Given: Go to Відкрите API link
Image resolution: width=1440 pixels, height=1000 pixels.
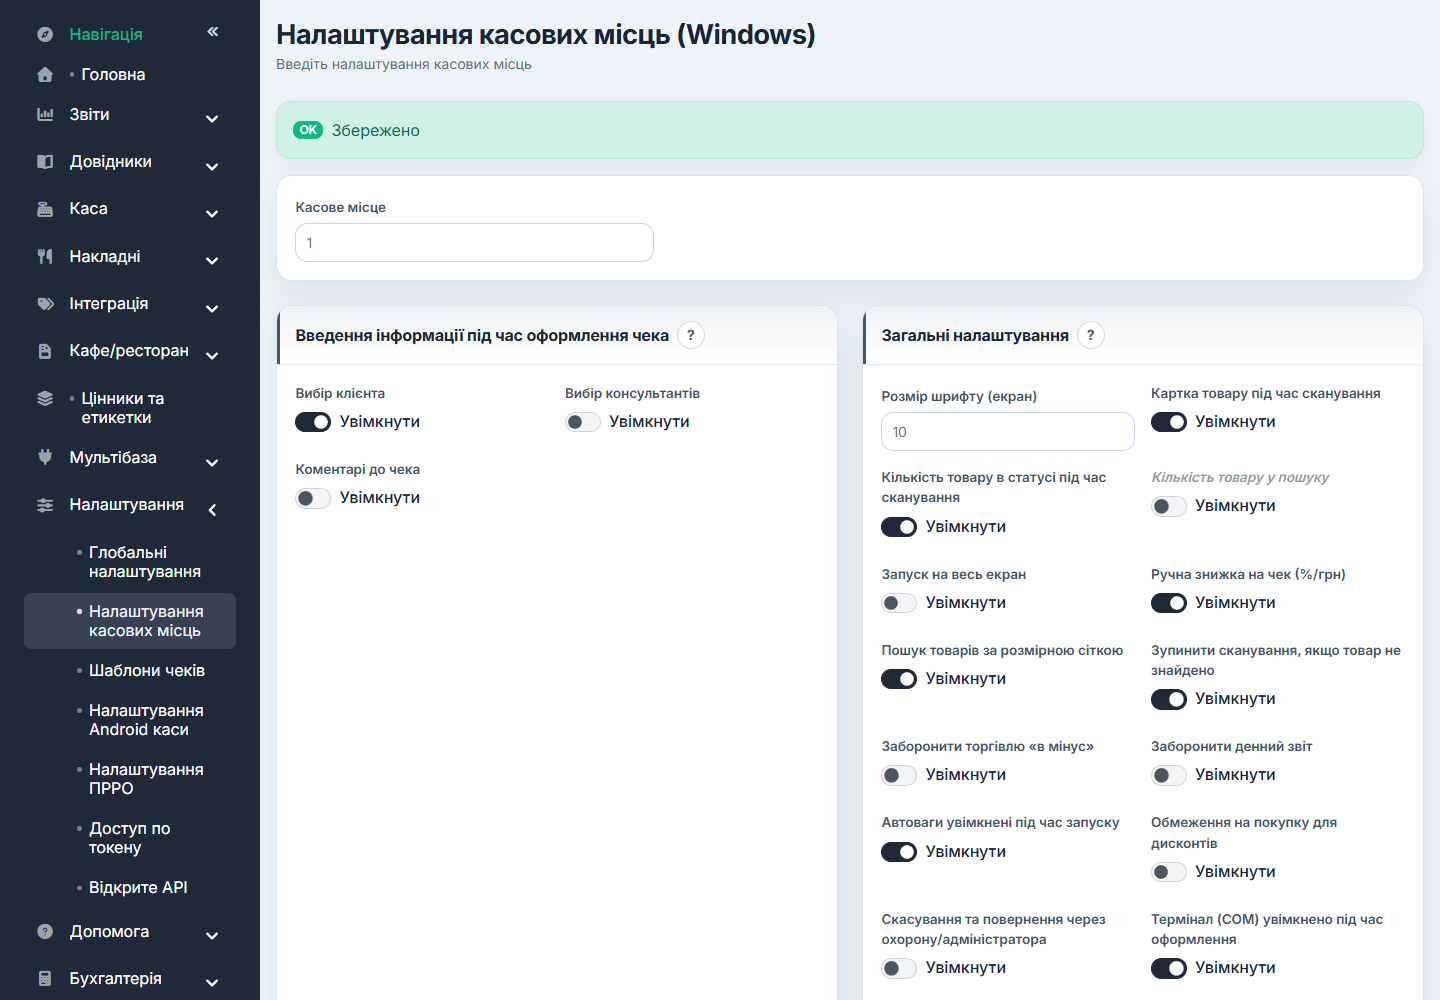Looking at the screenshot, I should pyautogui.click(x=138, y=888).
